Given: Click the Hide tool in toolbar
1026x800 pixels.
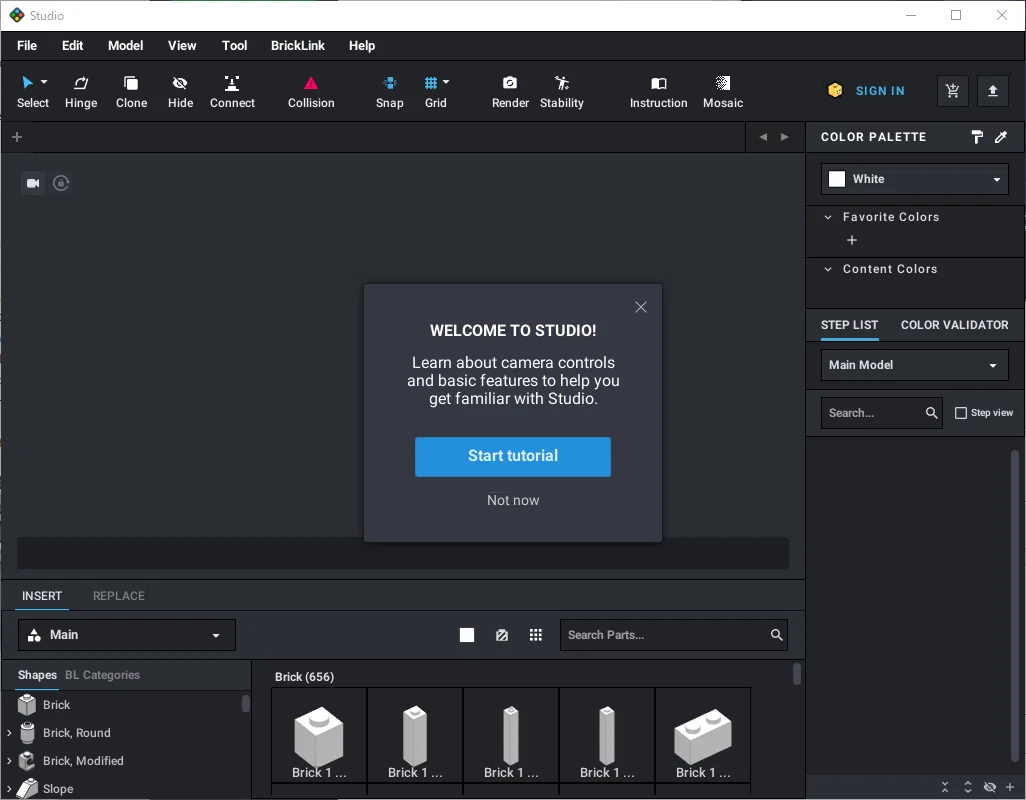Looking at the screenshot, I should [180, 92].
